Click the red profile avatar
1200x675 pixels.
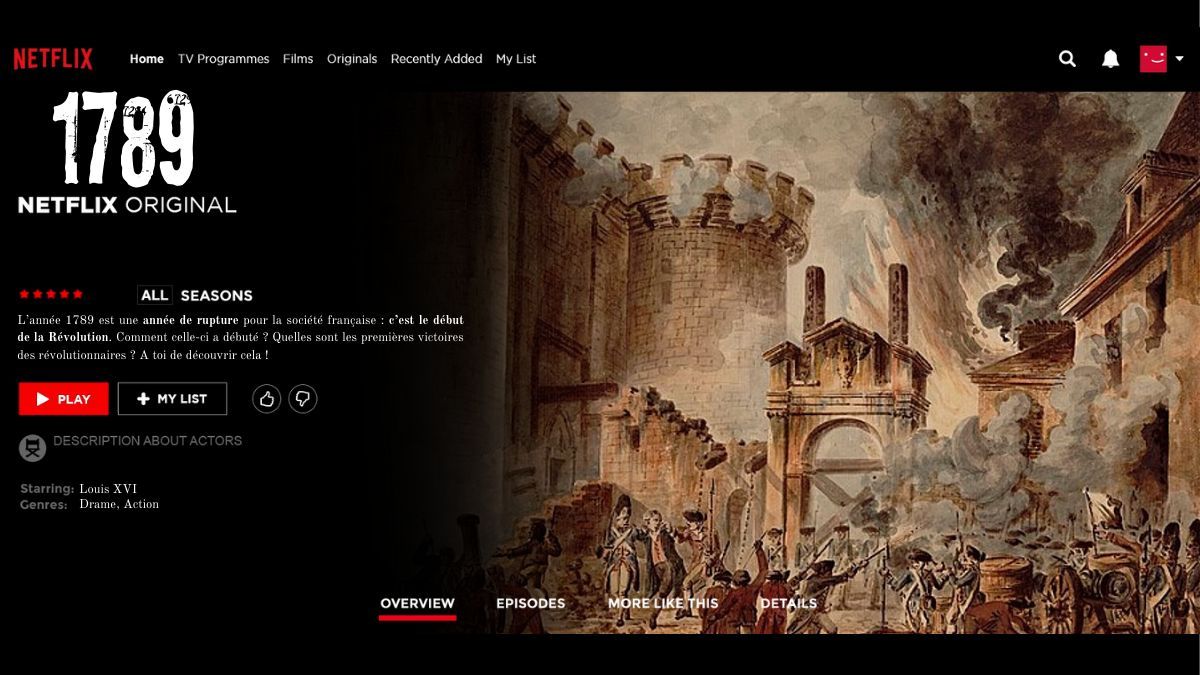(1153, 59)
